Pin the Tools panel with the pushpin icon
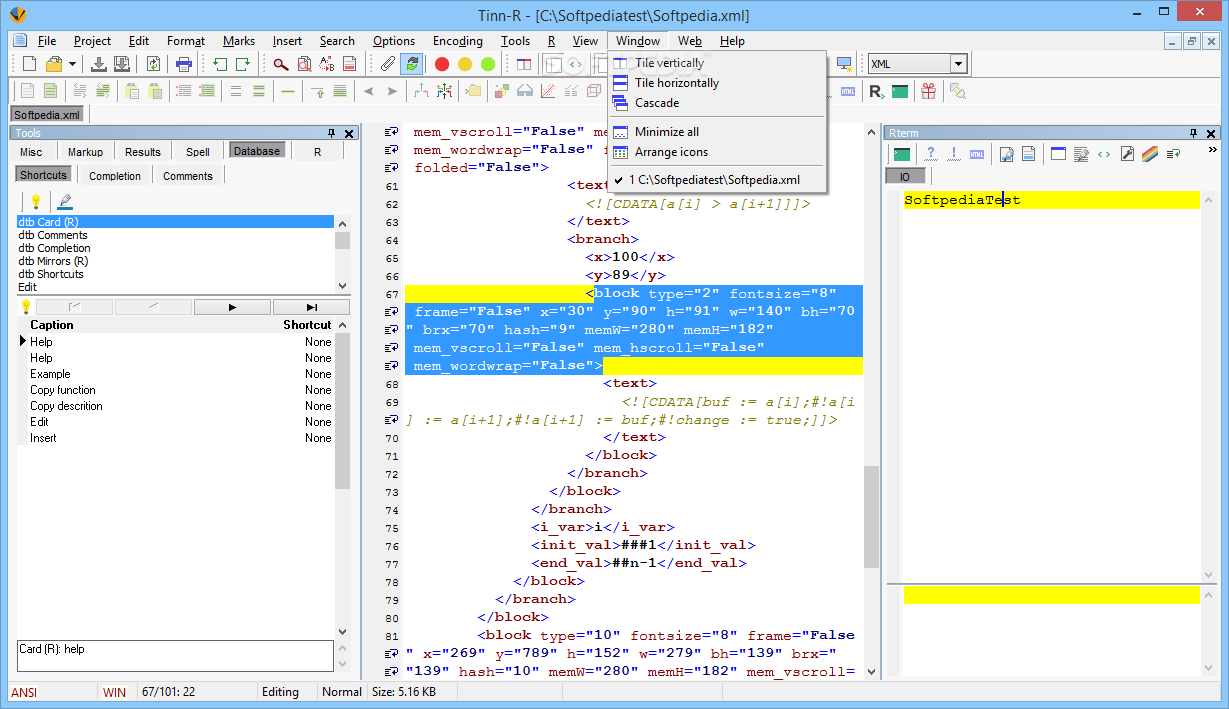The image size is (1229, 709). point(332,133)
